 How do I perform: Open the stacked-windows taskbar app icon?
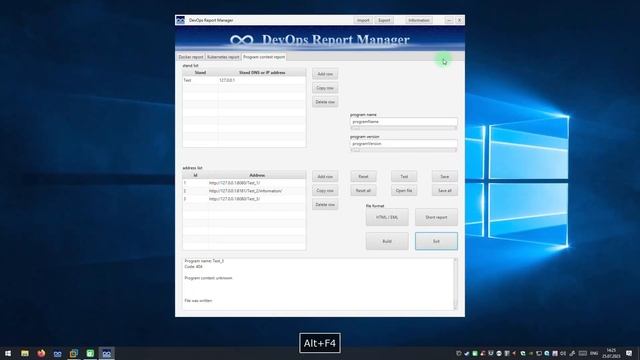pyautogui.click(x=74, y=353)
